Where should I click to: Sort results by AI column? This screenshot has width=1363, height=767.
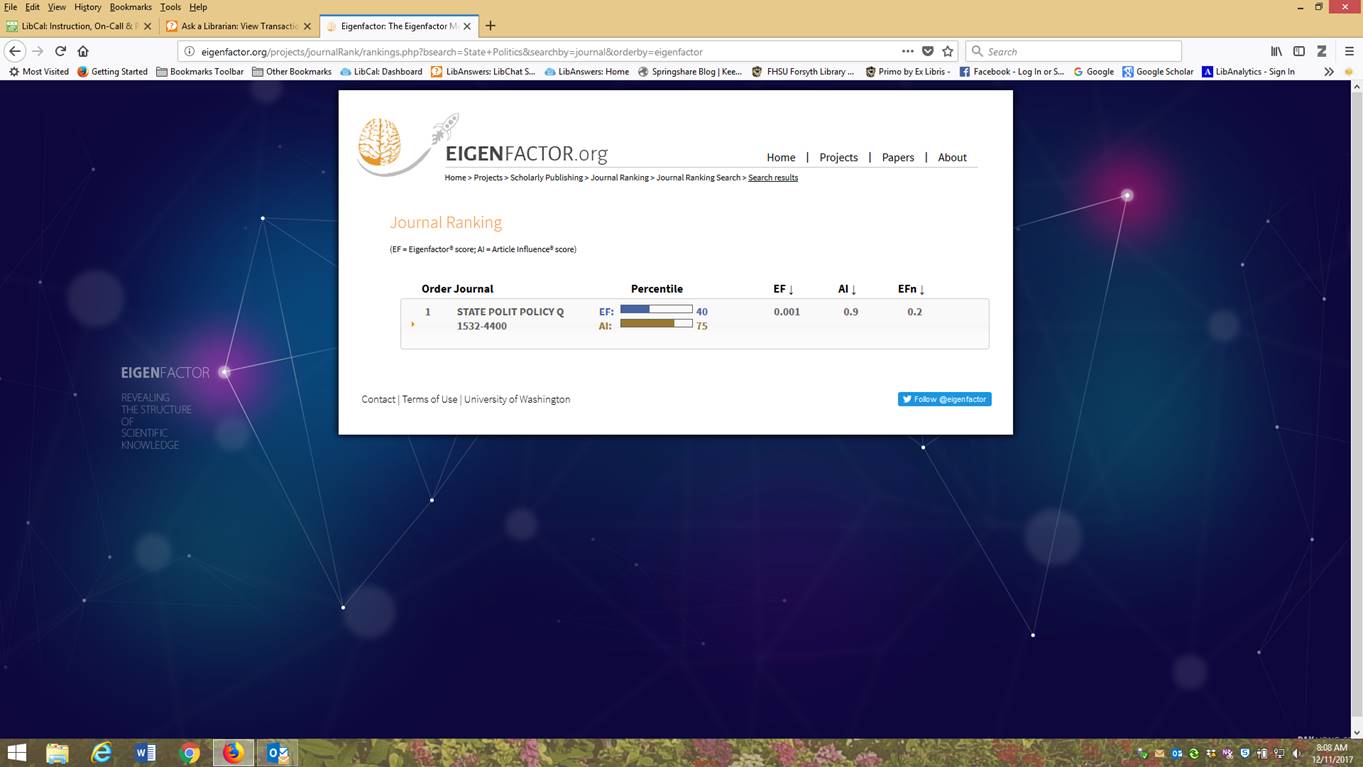point(847,289)
